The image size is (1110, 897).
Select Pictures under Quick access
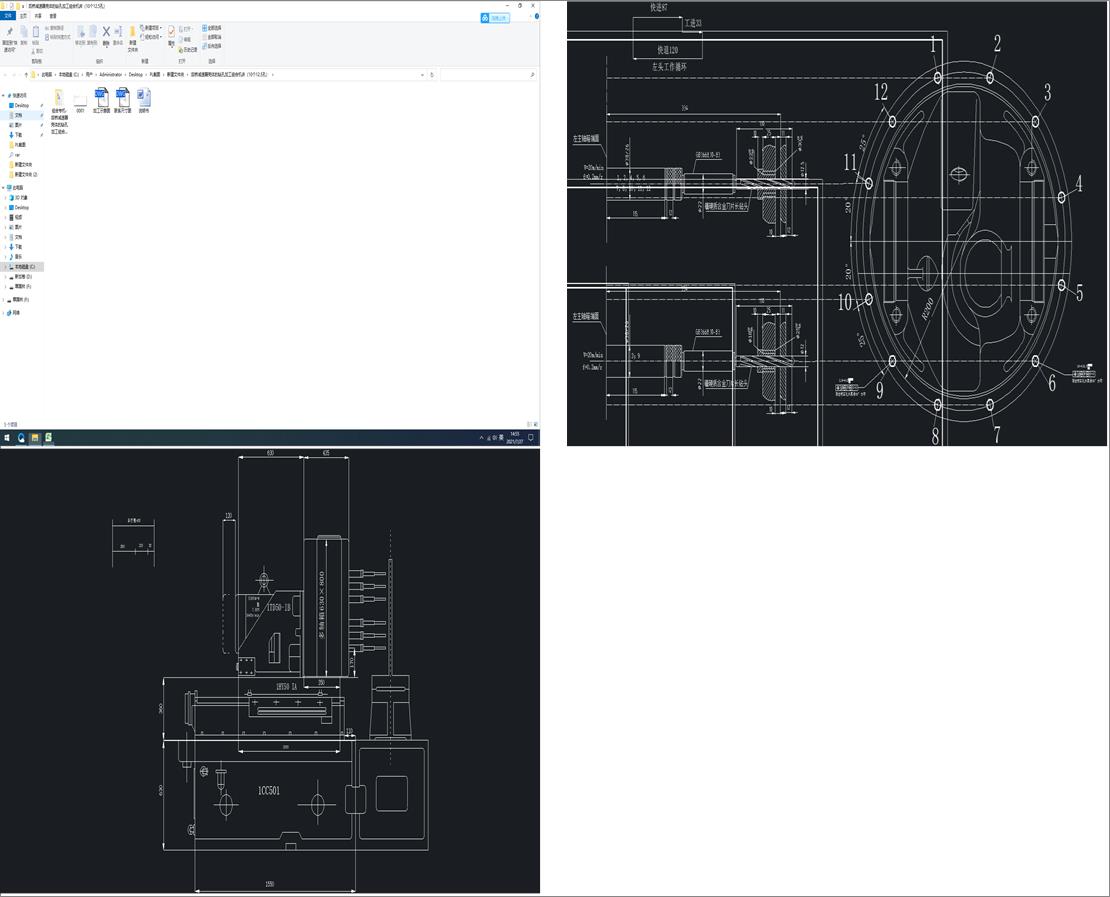click(x=18, y=125)
